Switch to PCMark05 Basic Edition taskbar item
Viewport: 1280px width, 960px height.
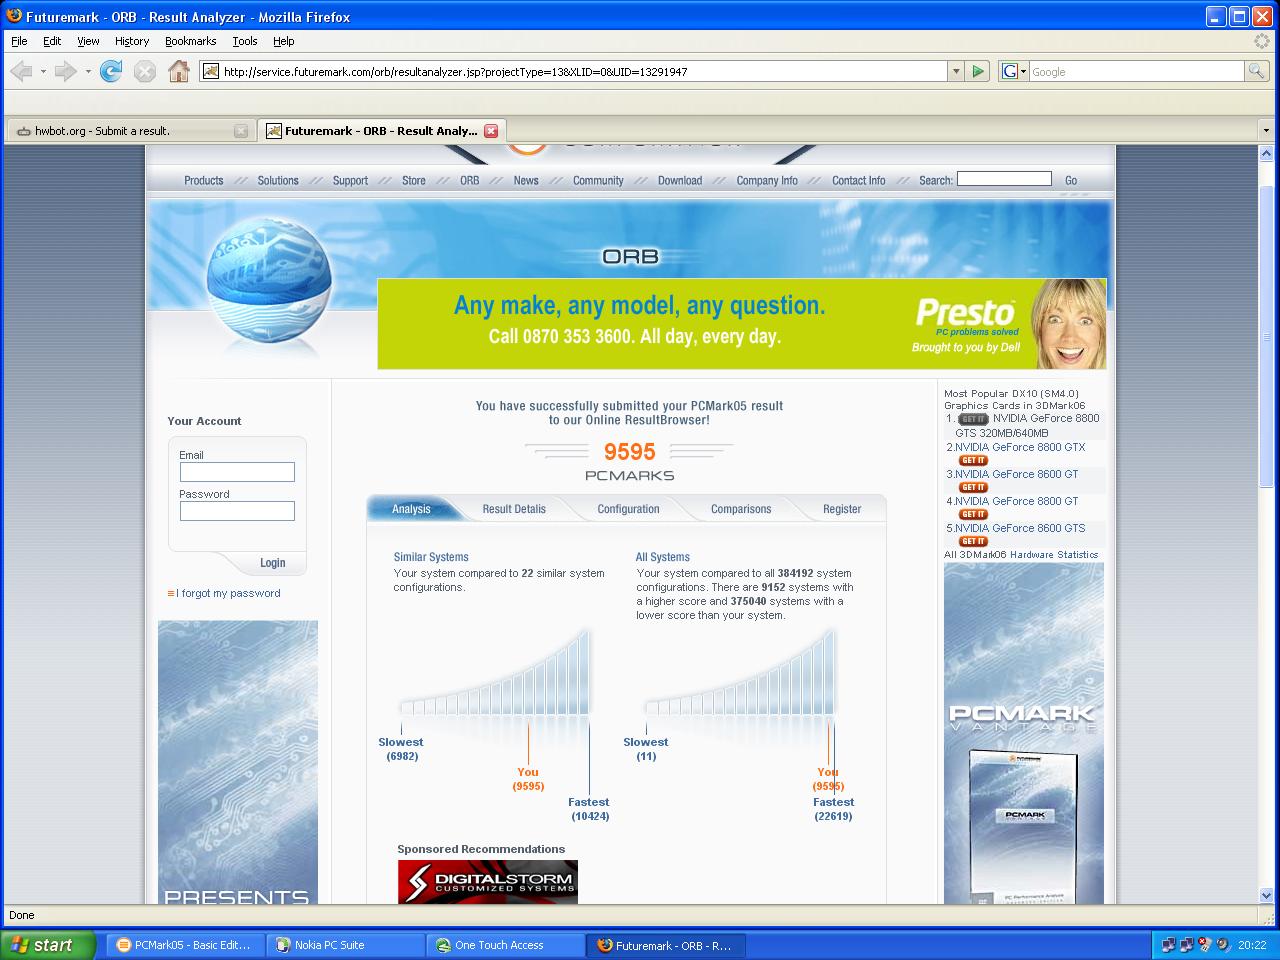[185, 945]
